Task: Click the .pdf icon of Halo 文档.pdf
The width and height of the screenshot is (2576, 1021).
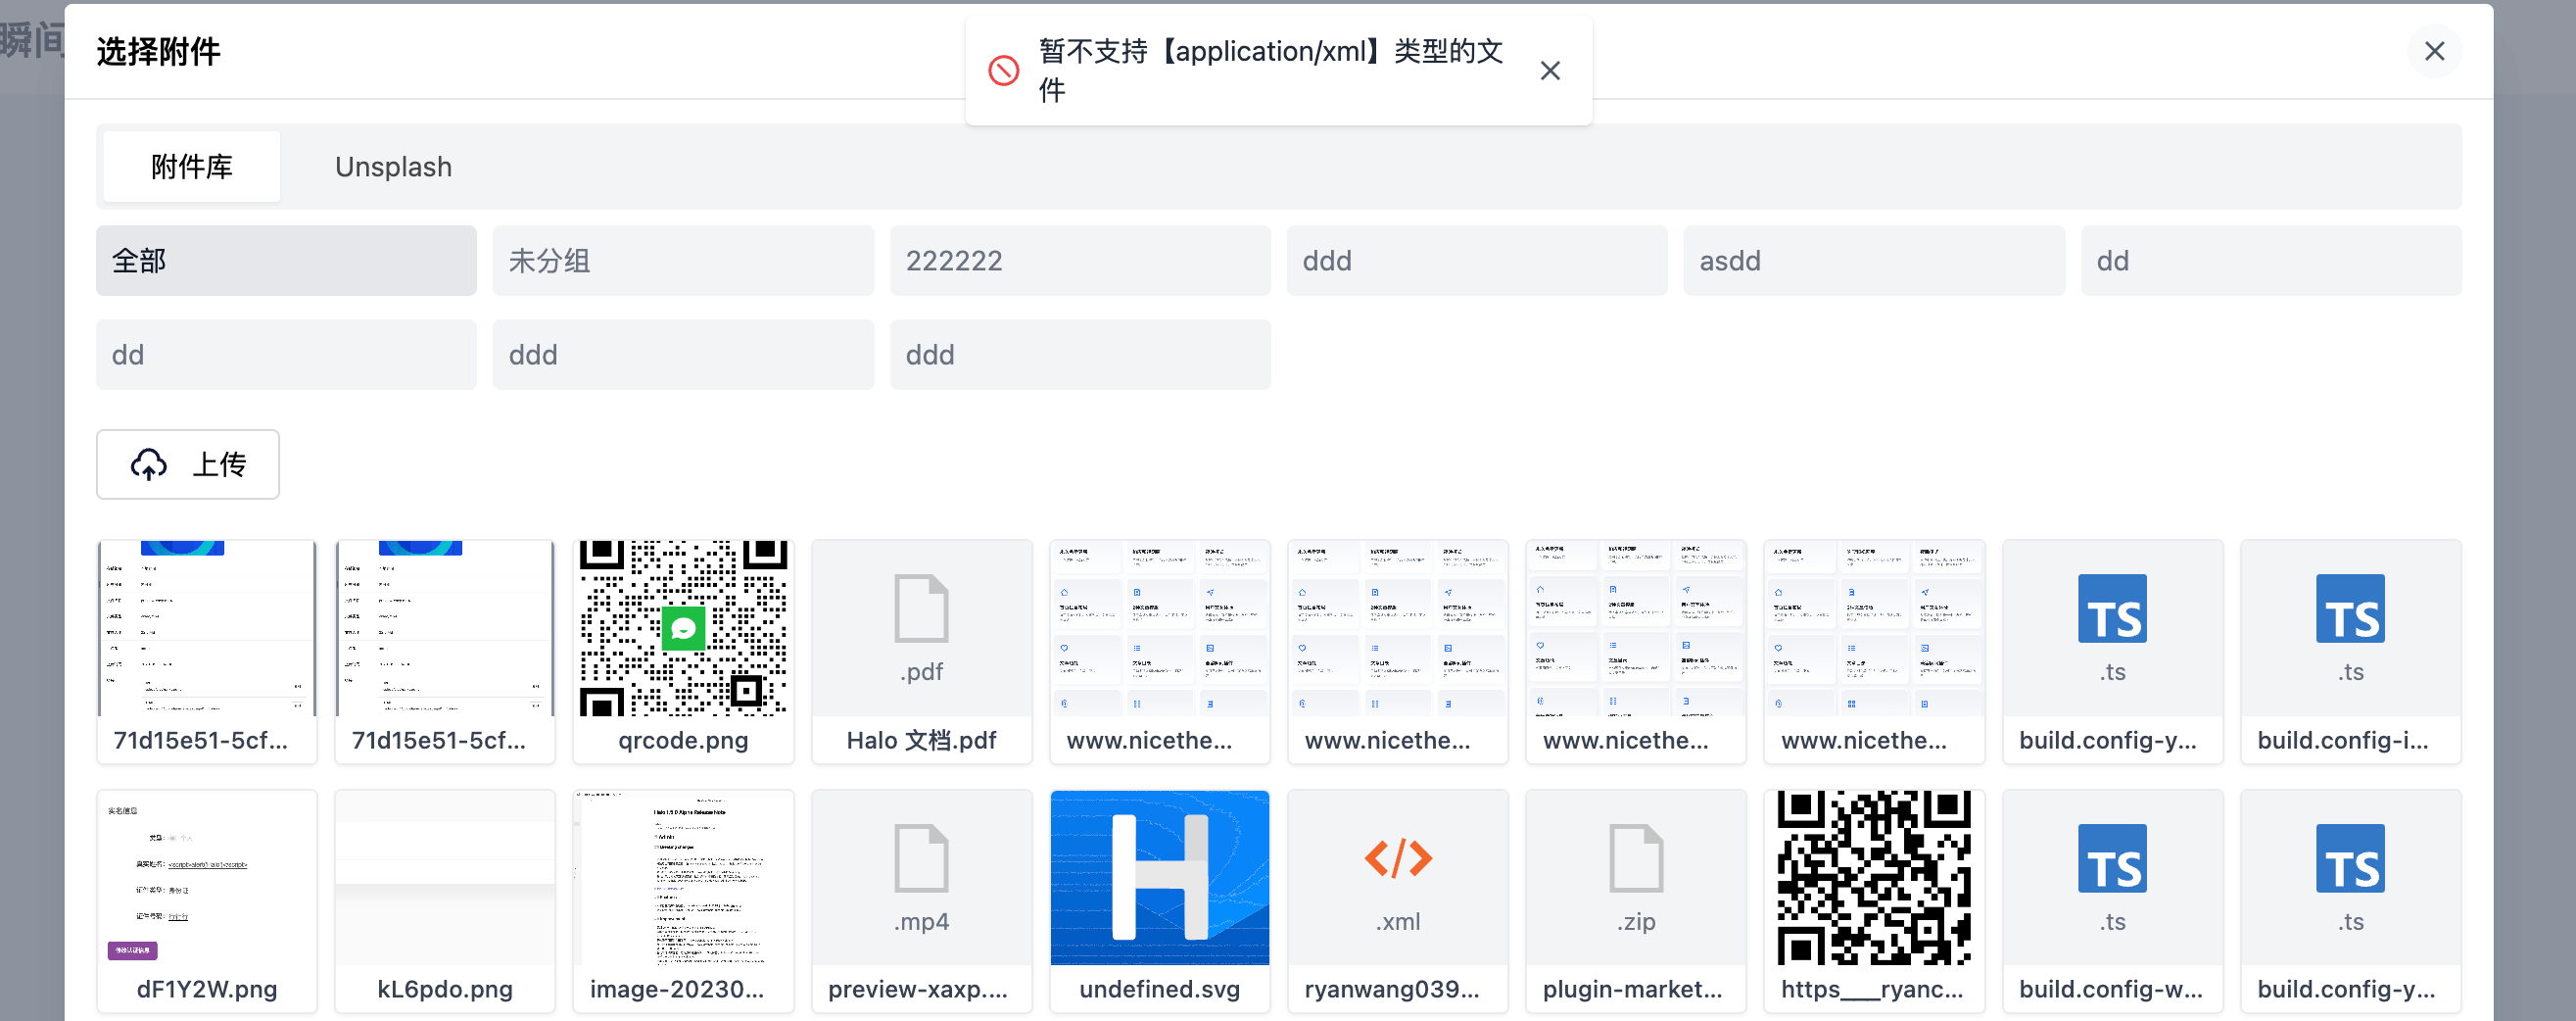Action: click(921, 609)
